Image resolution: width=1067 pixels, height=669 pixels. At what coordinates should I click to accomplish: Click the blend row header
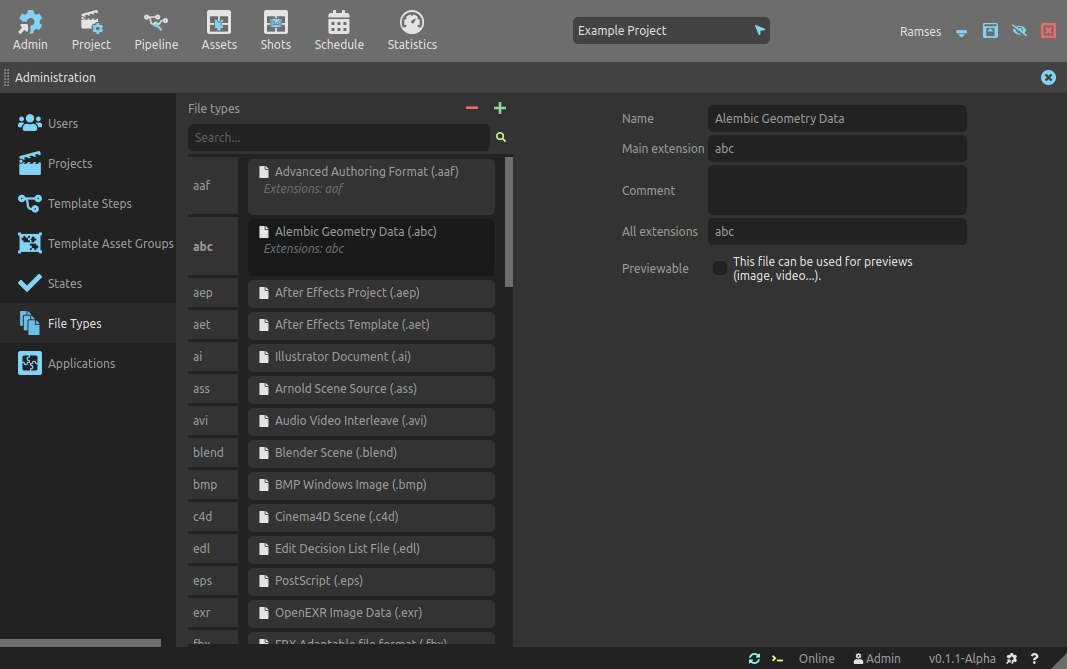pos(213,453)
